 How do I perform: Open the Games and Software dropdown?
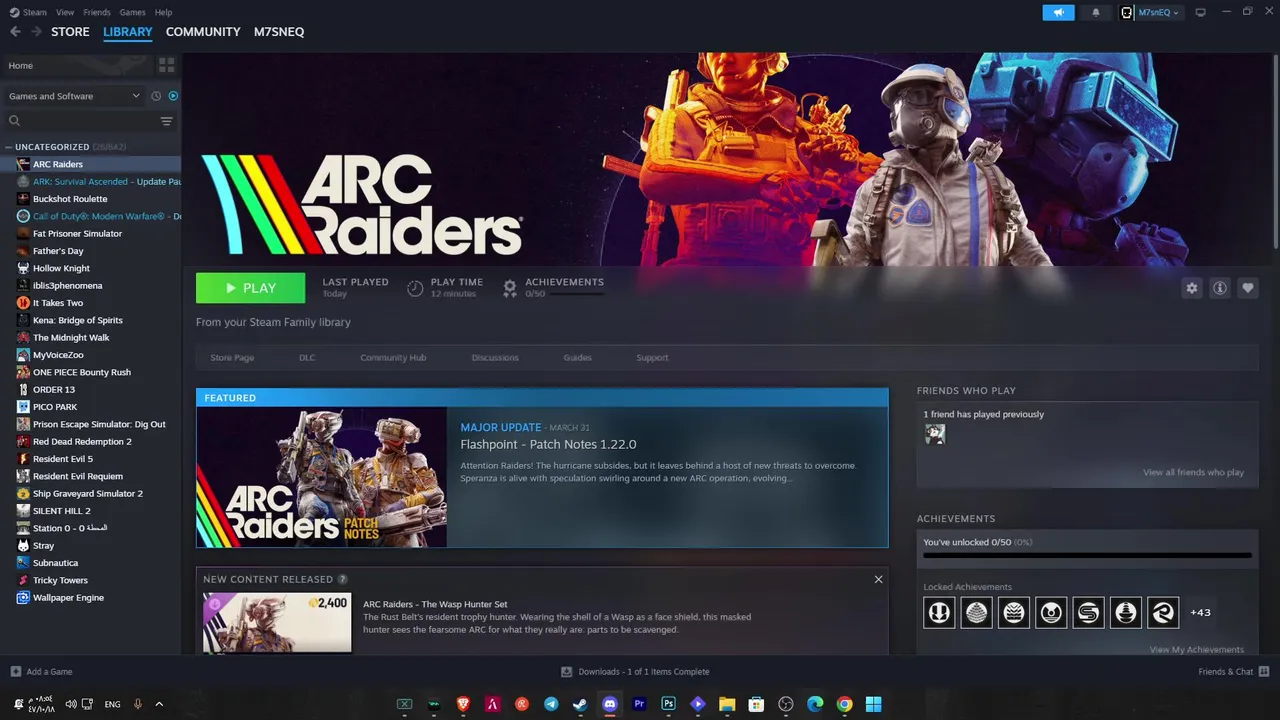pos(74,96)
